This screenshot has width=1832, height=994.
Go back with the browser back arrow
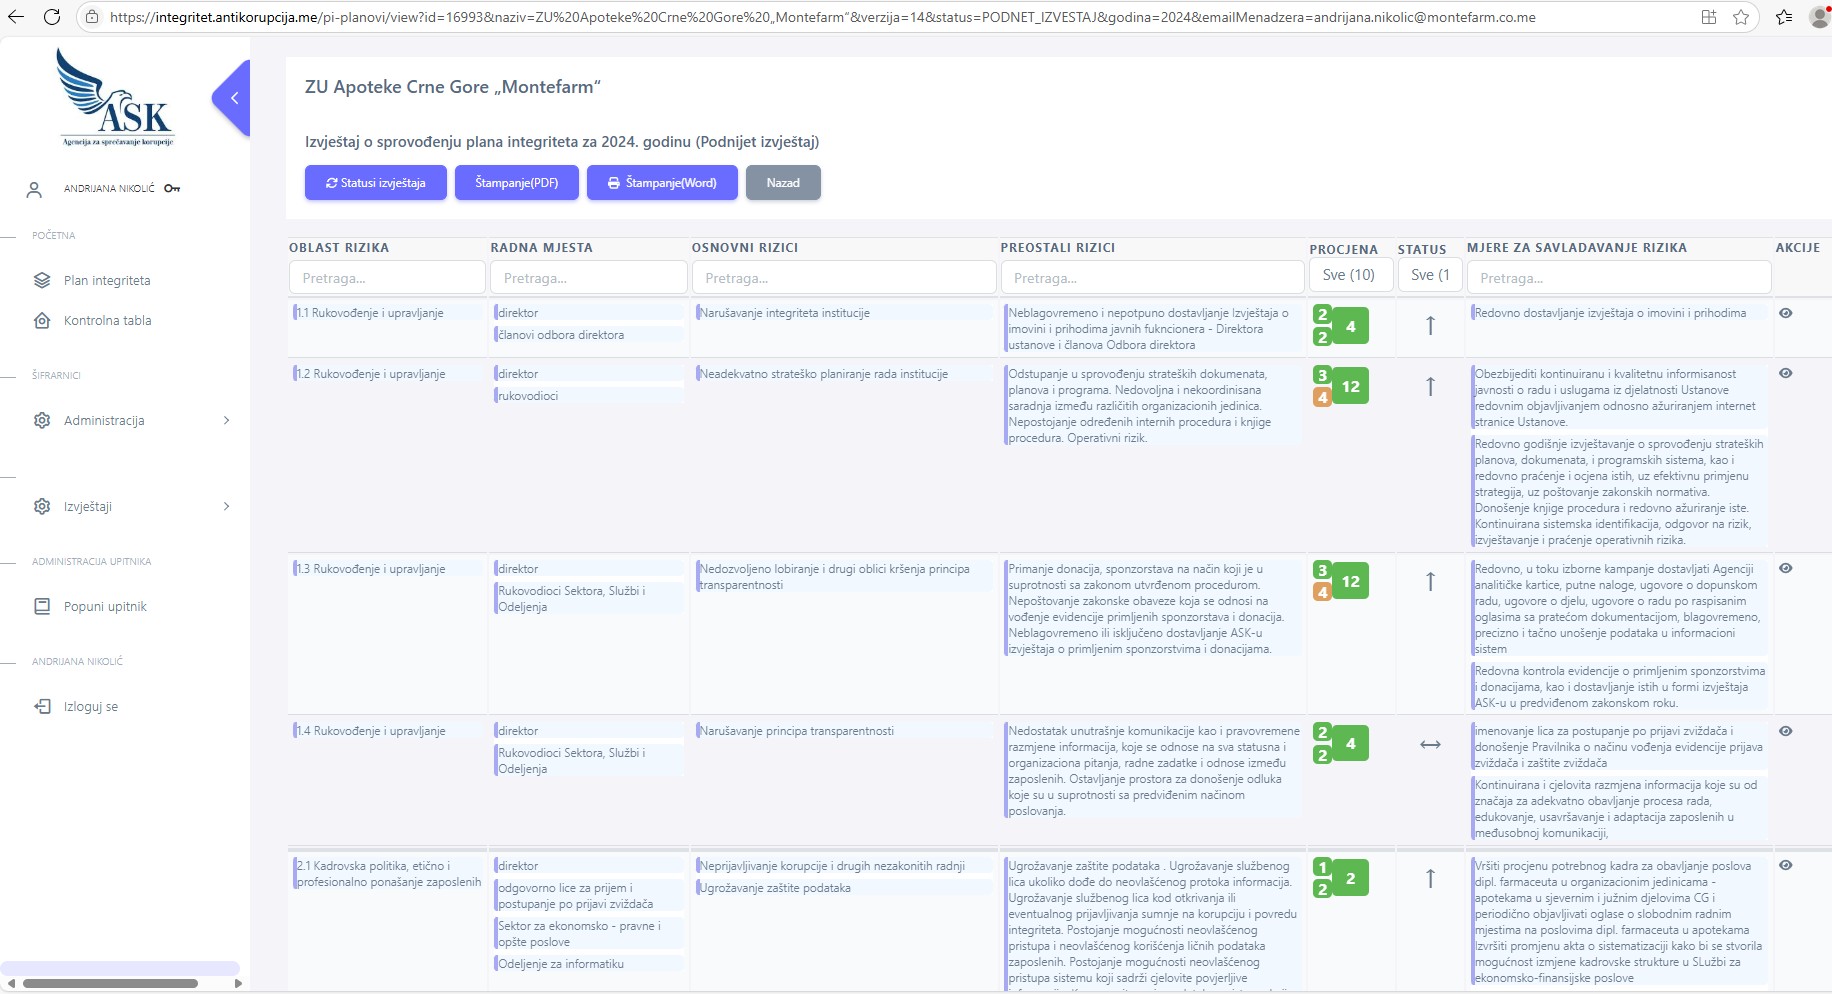15,17
